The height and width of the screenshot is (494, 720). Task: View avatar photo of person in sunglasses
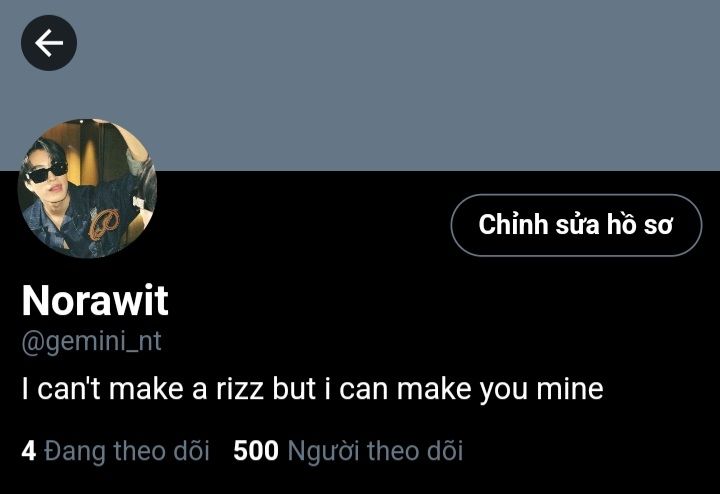(x=87, y=188)
